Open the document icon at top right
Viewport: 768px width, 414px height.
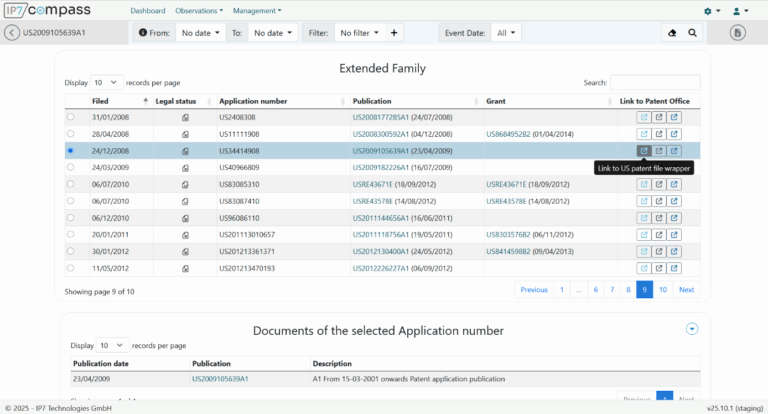[x=738, y=33]
